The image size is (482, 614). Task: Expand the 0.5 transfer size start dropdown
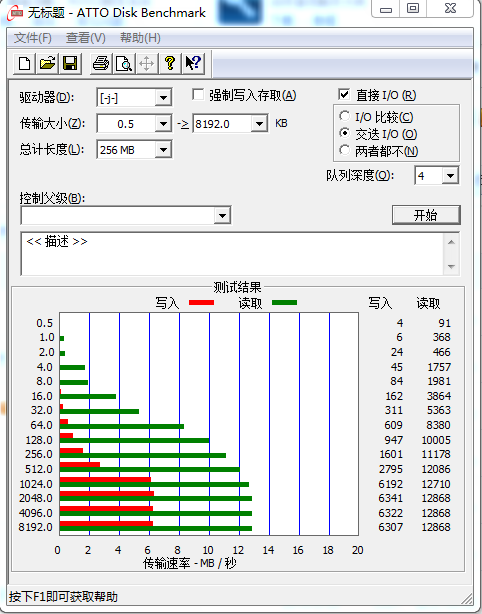(163, 124)
